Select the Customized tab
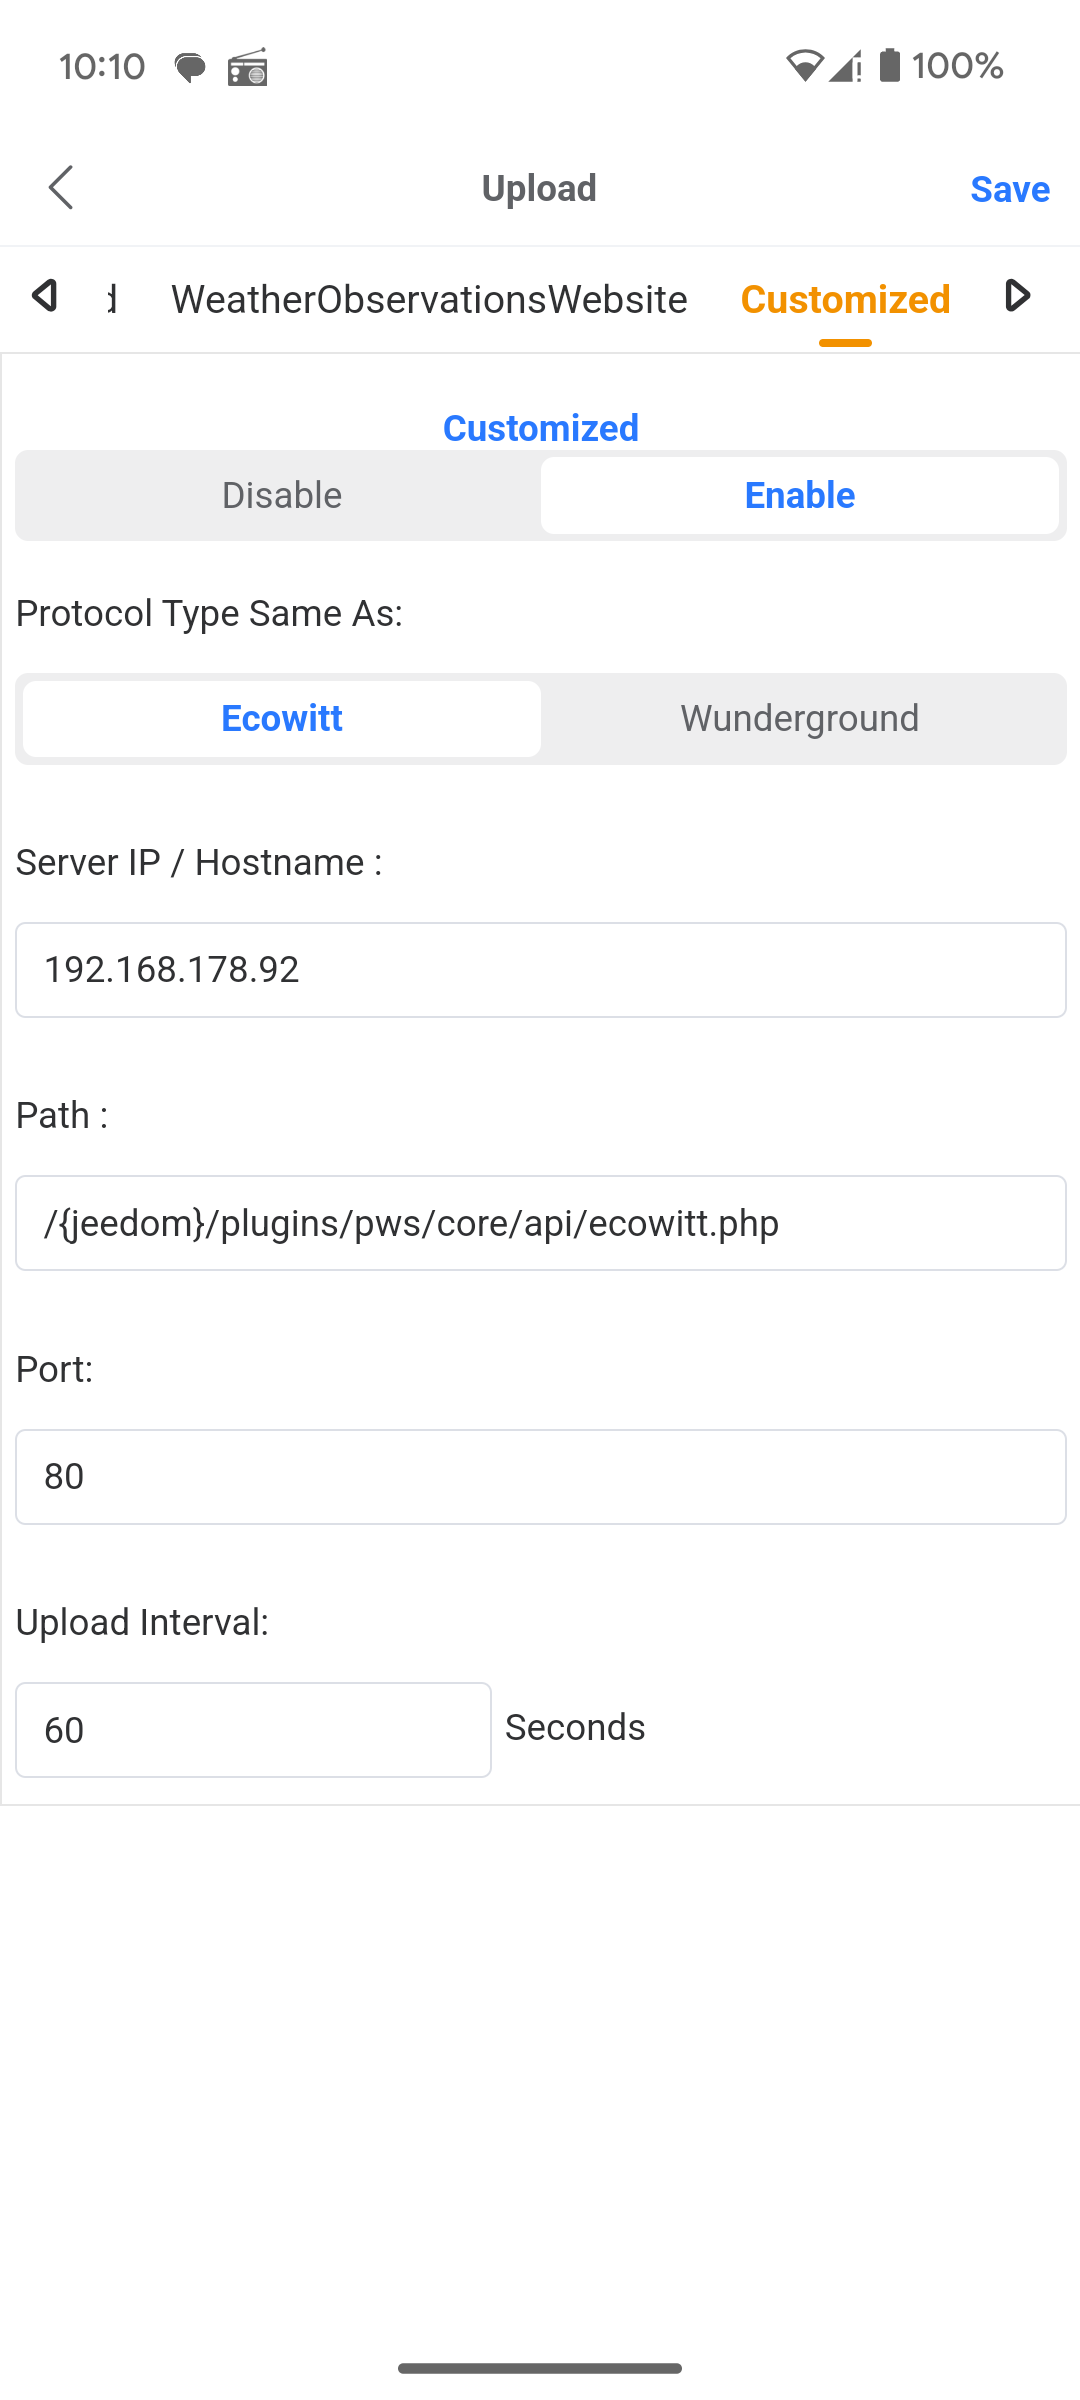The height and width of the screenshot is (2400, 1080). coord(845,299)
